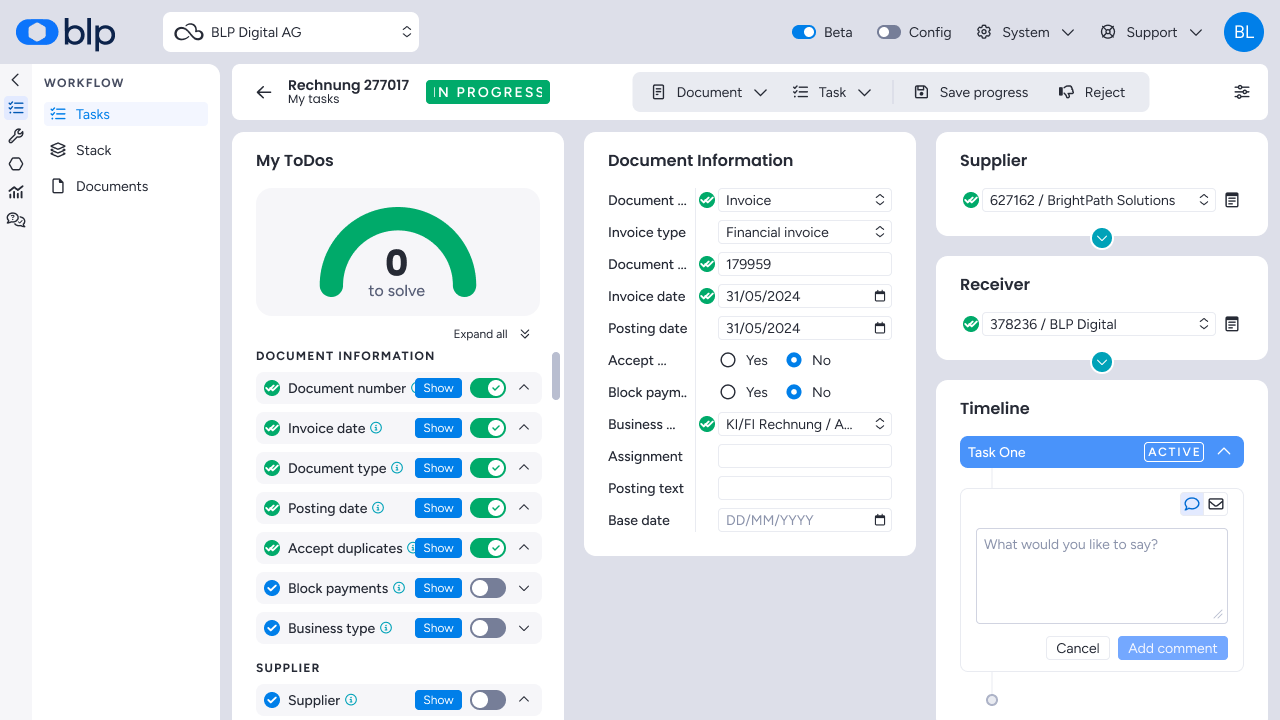Image resolution: width=1280 pixels, height=720 pixels.
Task: Focus the Posting text input field
Action: (x=804, y=488)
